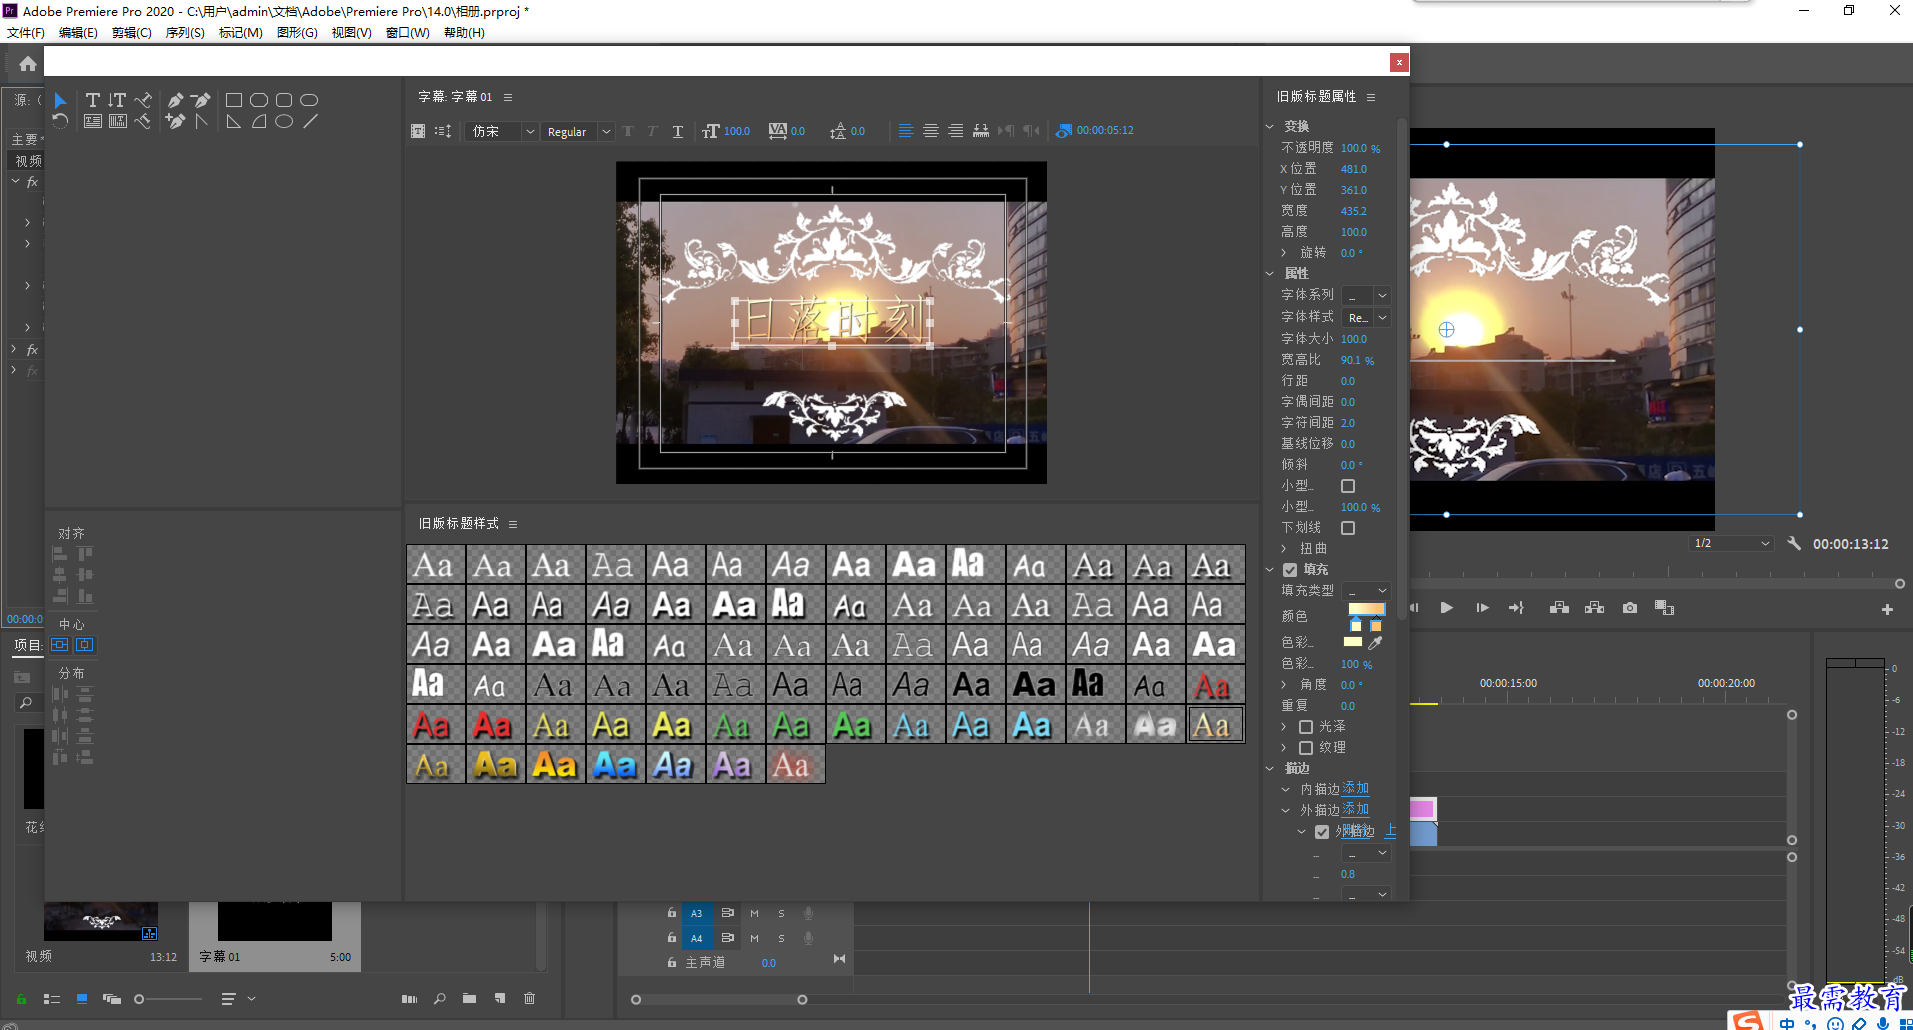The width and height of the screenshot is (1913, 1030).
Task: Click the Export Frame camera button
Action: pyautogui.click(x=1630, y=608)
